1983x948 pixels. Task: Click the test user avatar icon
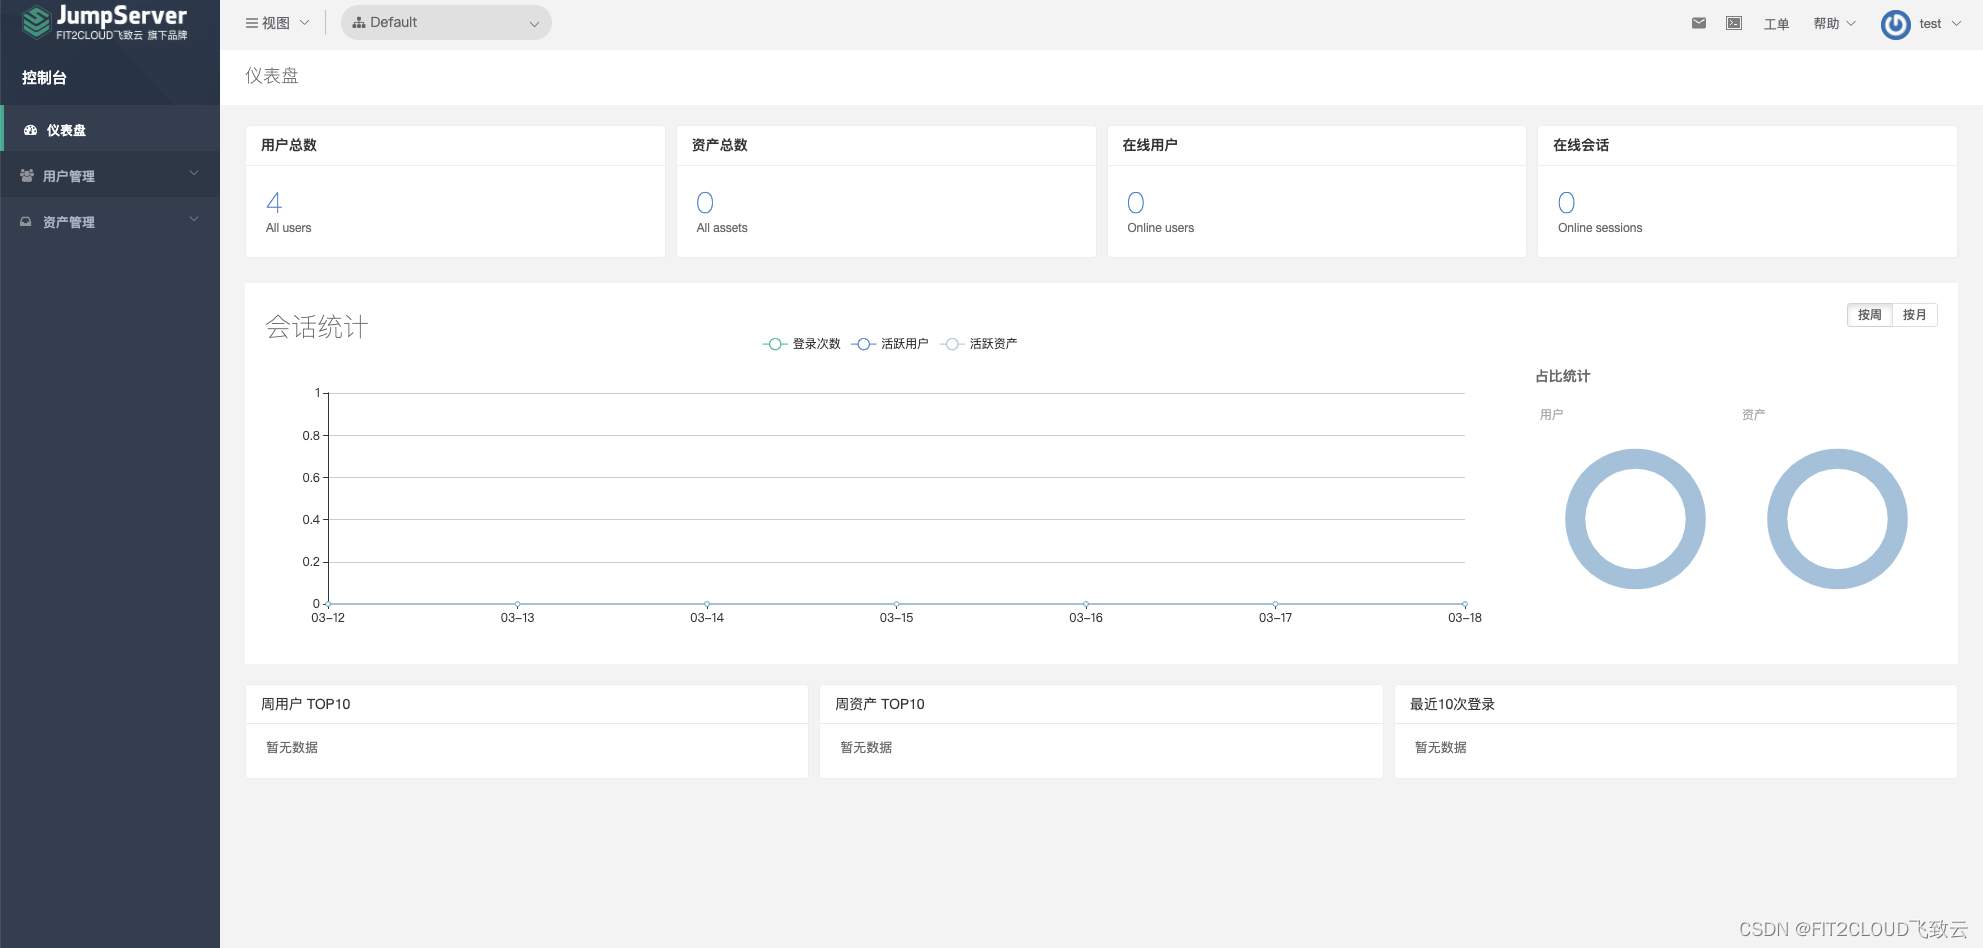(x=1896, y=24)
